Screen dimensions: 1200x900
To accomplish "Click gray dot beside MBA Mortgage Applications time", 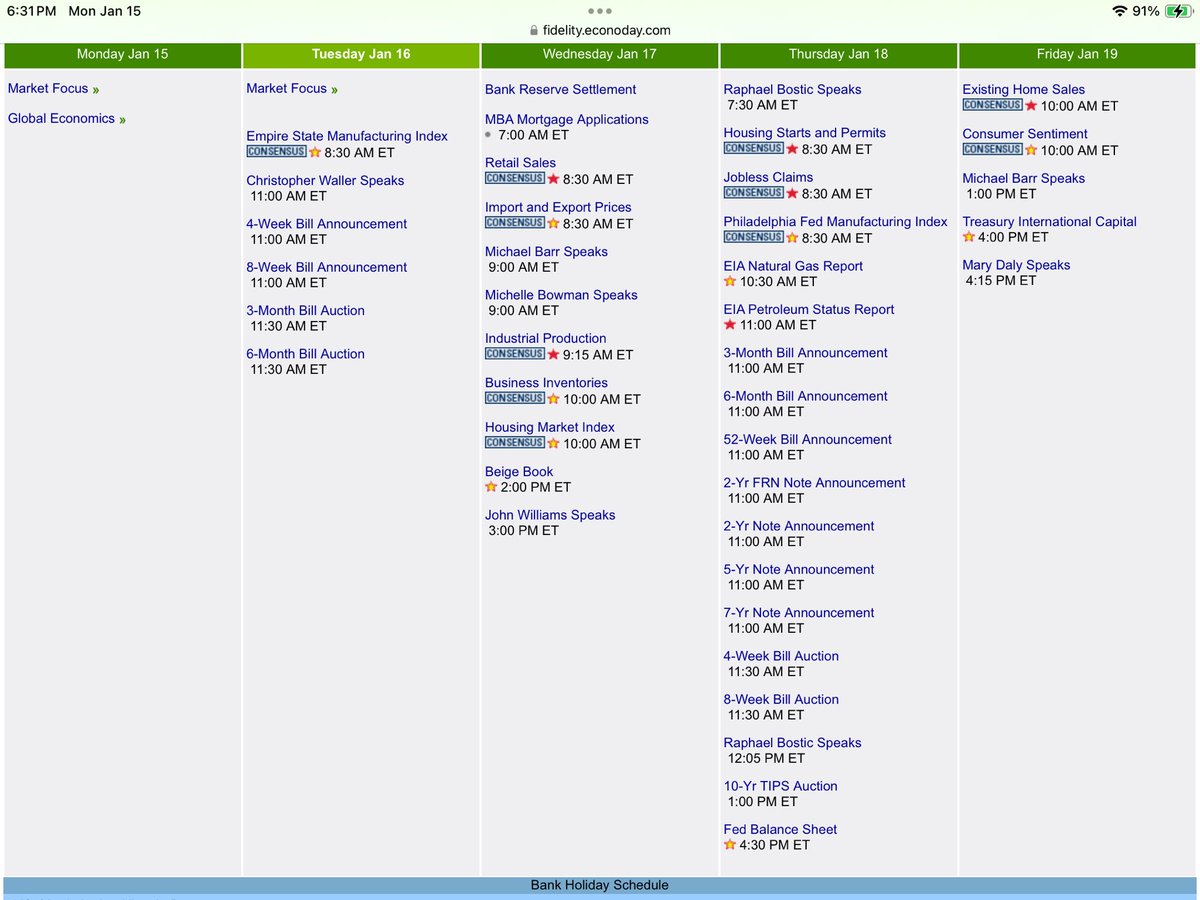I will [x=488, y=134].
